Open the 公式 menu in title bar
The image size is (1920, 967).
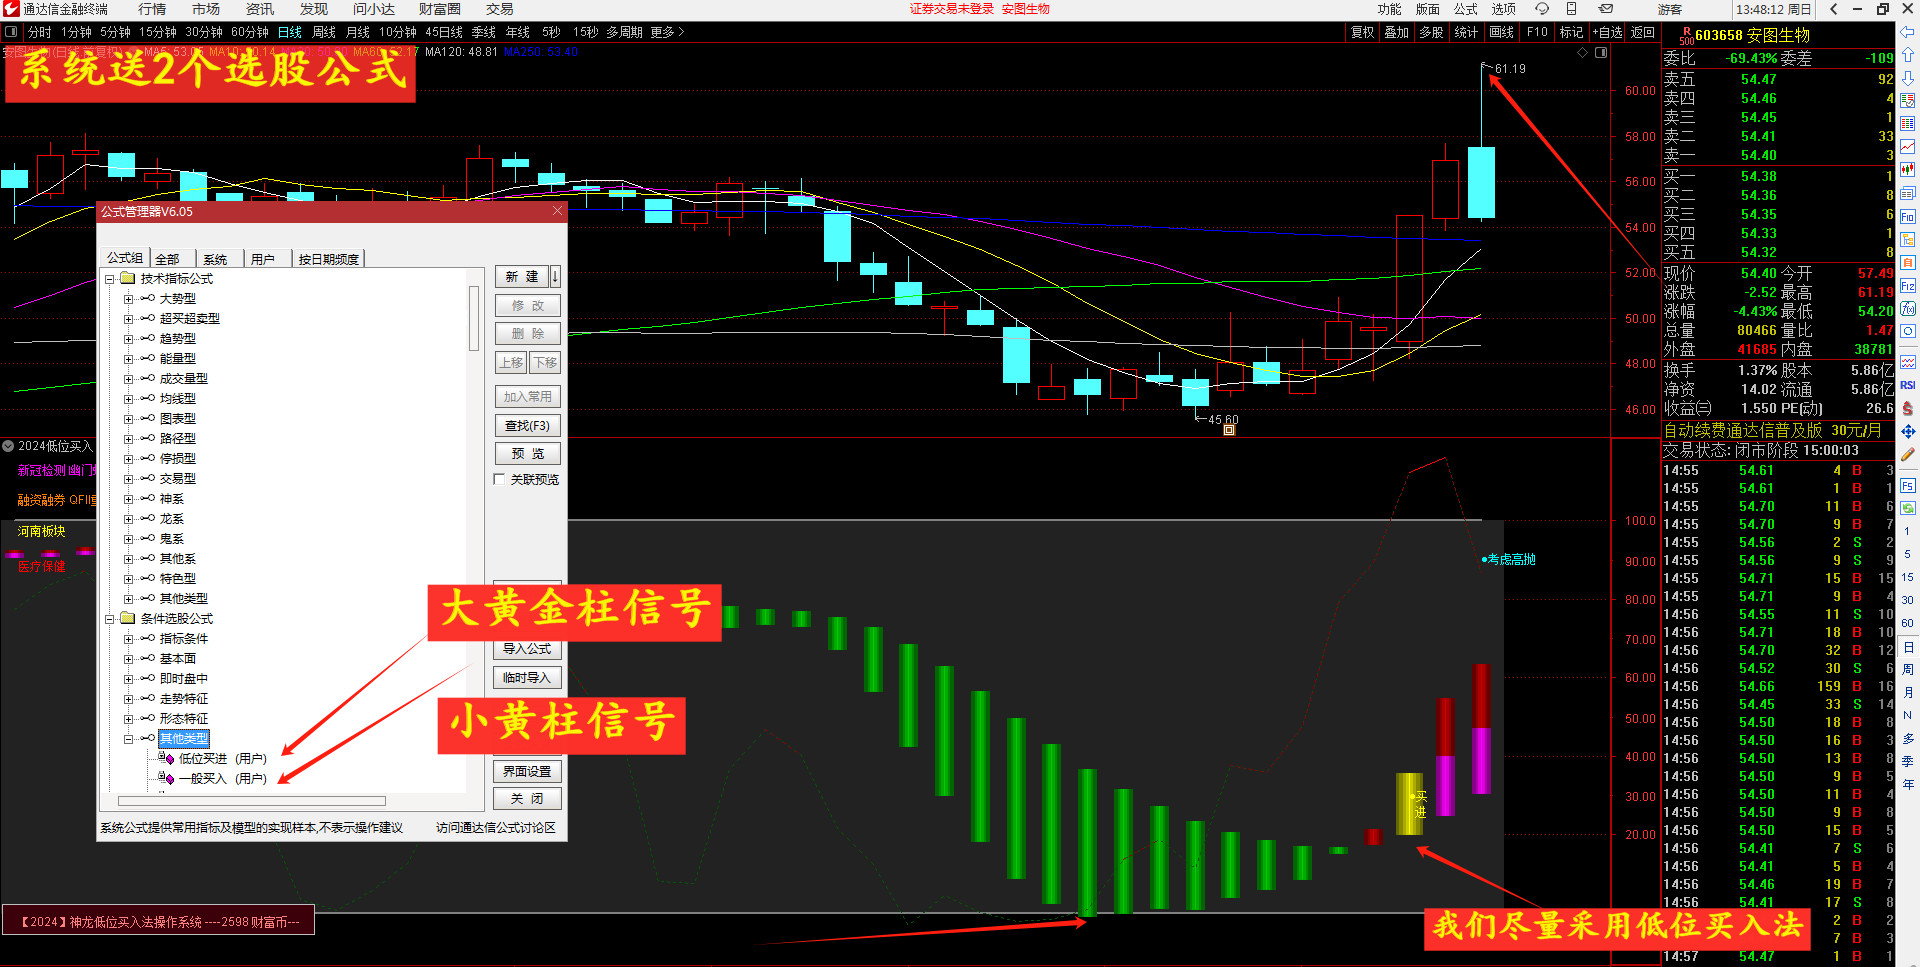click(1466, 9)
